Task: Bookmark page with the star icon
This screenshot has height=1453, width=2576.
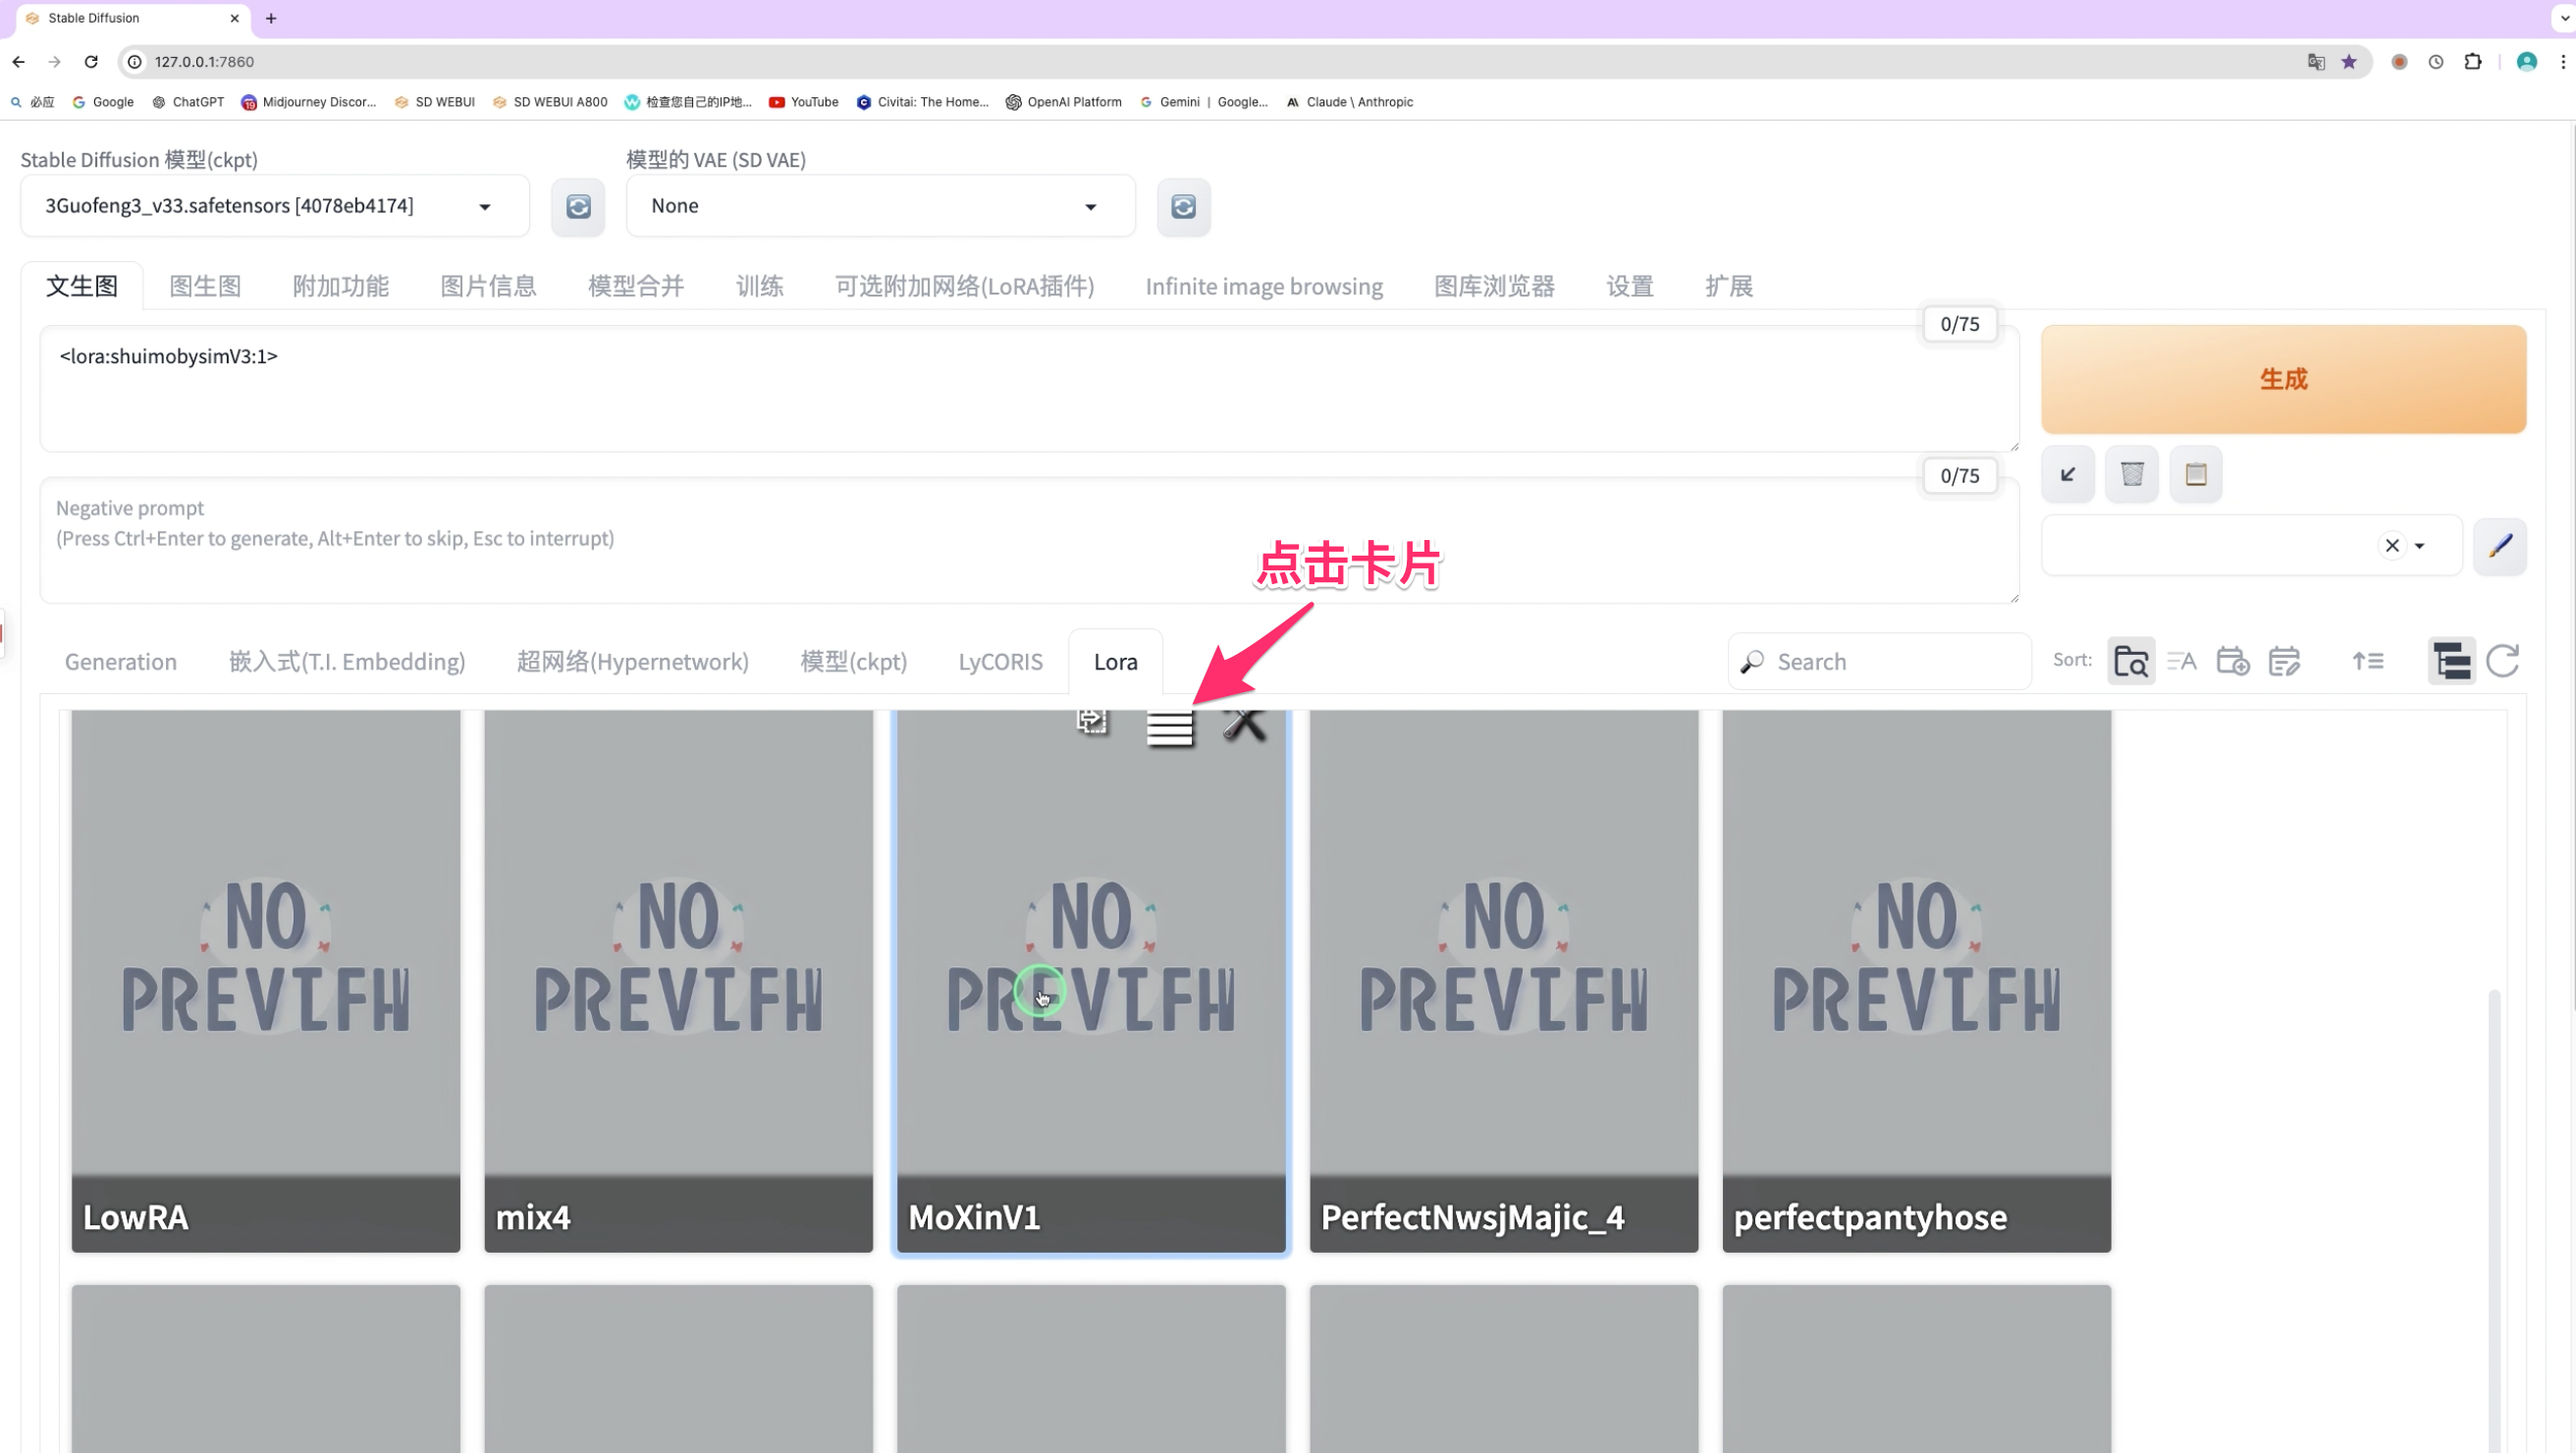Action: [2349, 62]
